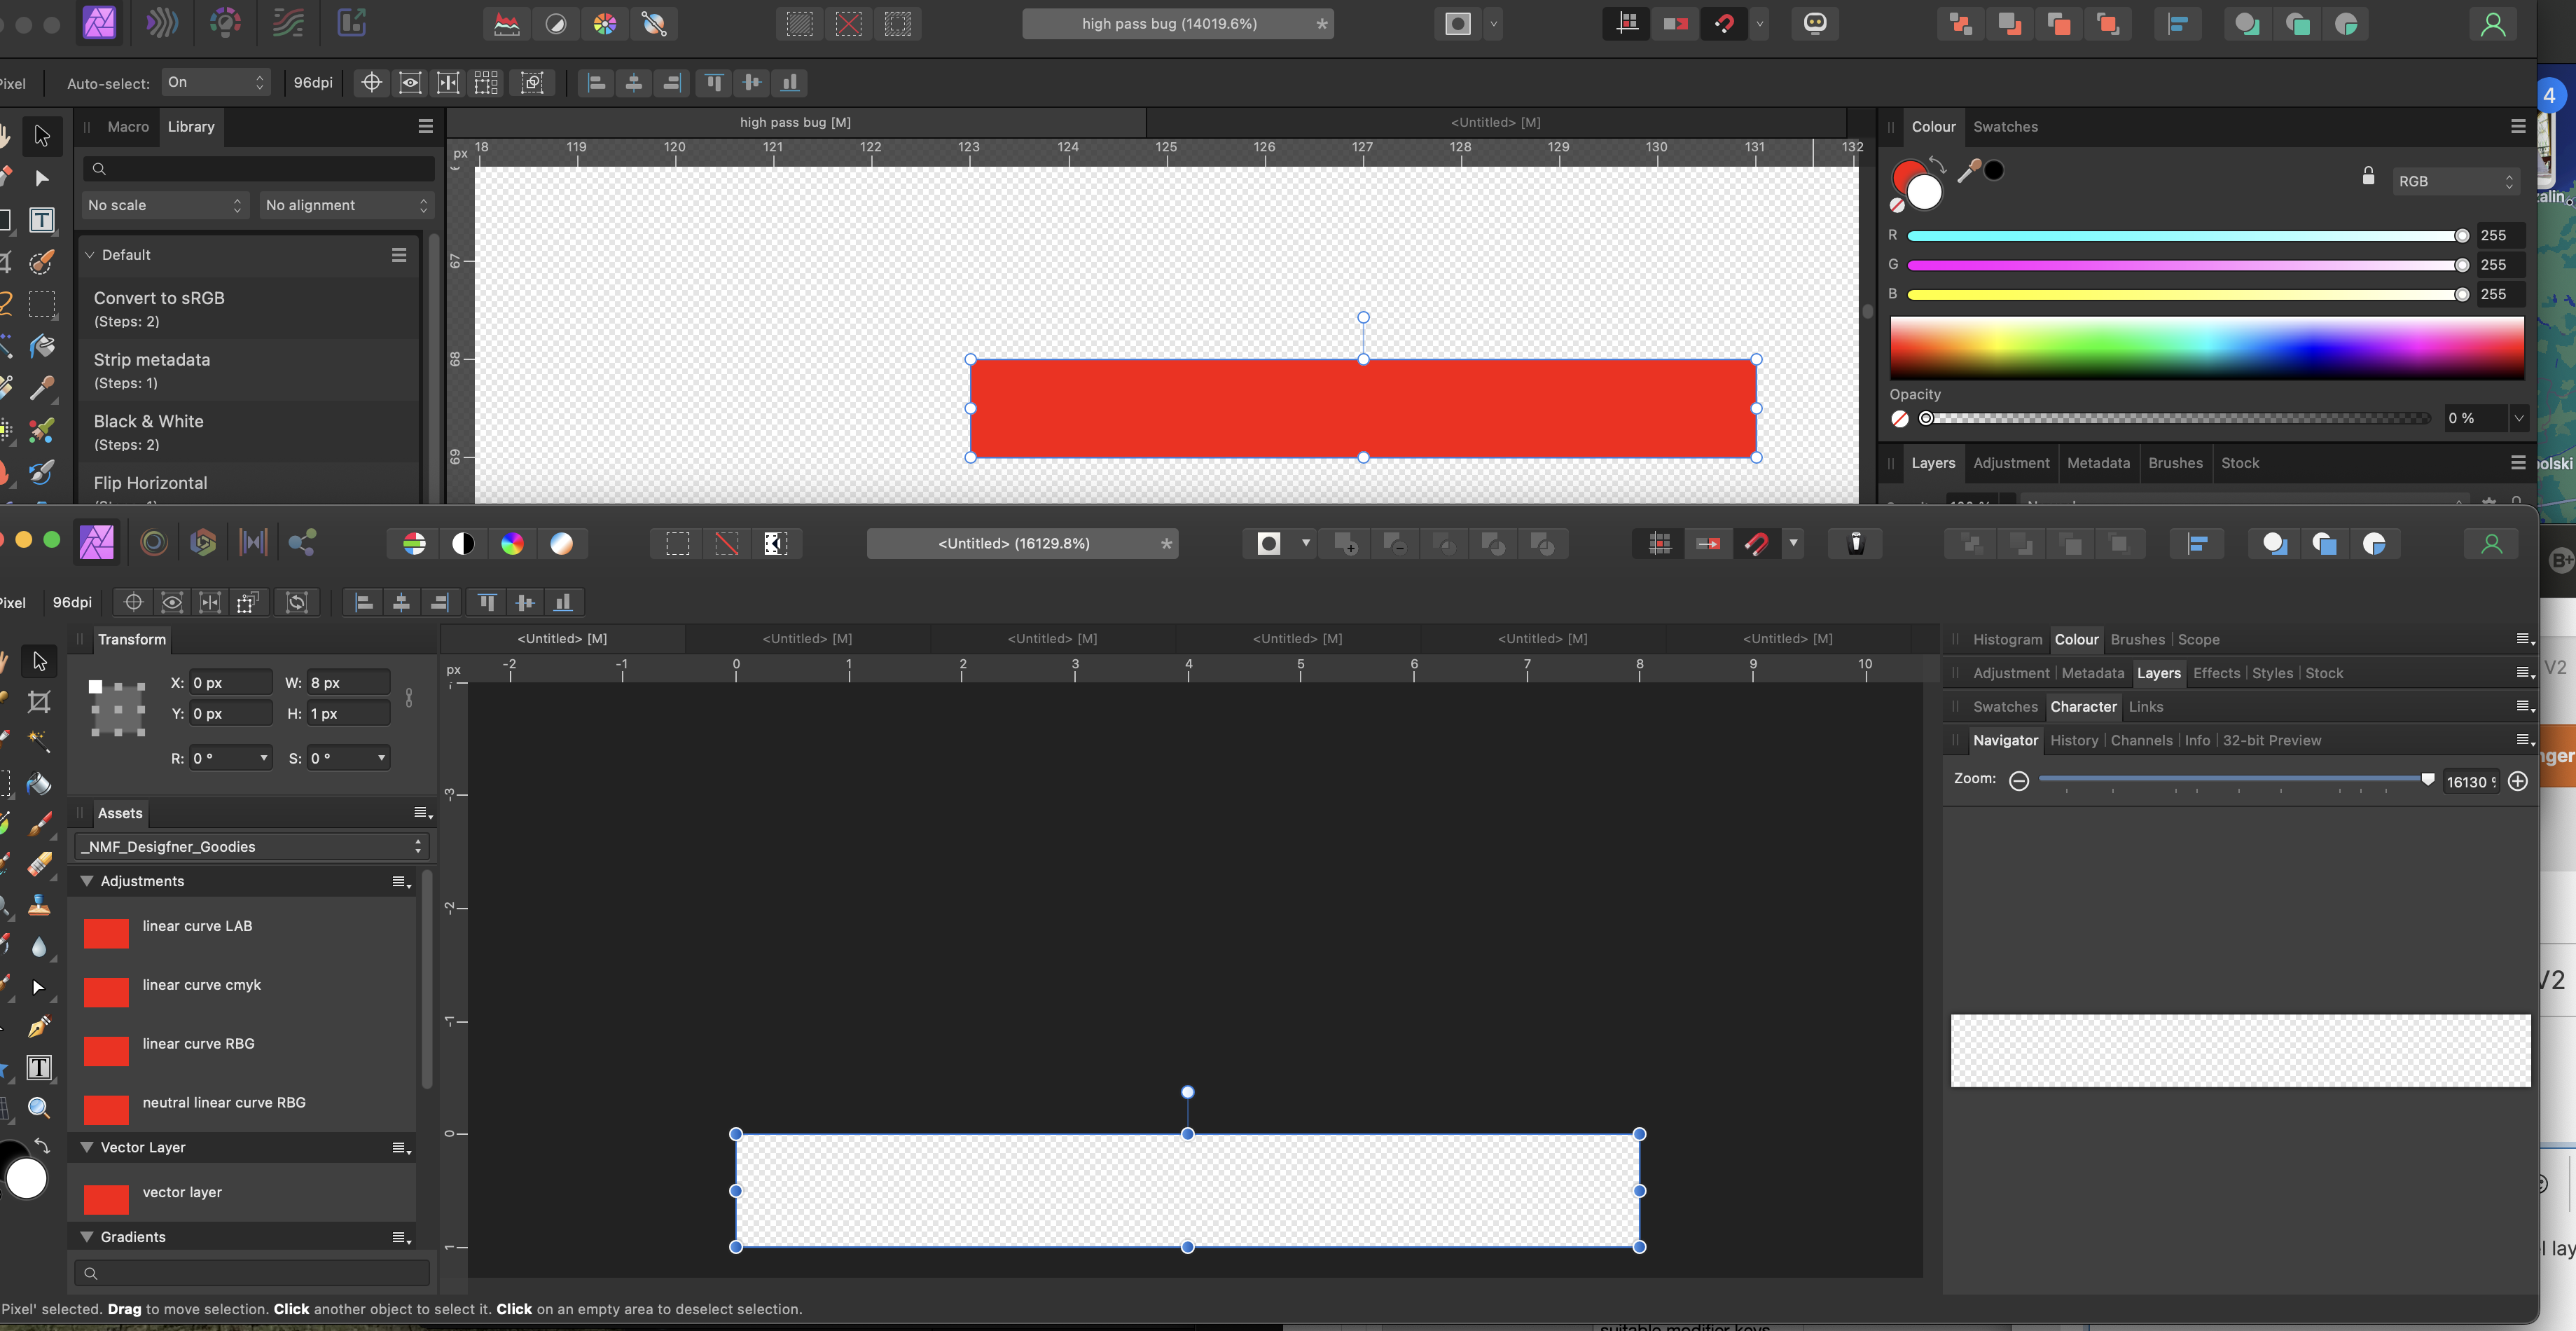Image resolution: width=2576 pixels, height=1331 pixels.
Task: Open the Assistant in Untitled window
Action: click(1855, 544)
